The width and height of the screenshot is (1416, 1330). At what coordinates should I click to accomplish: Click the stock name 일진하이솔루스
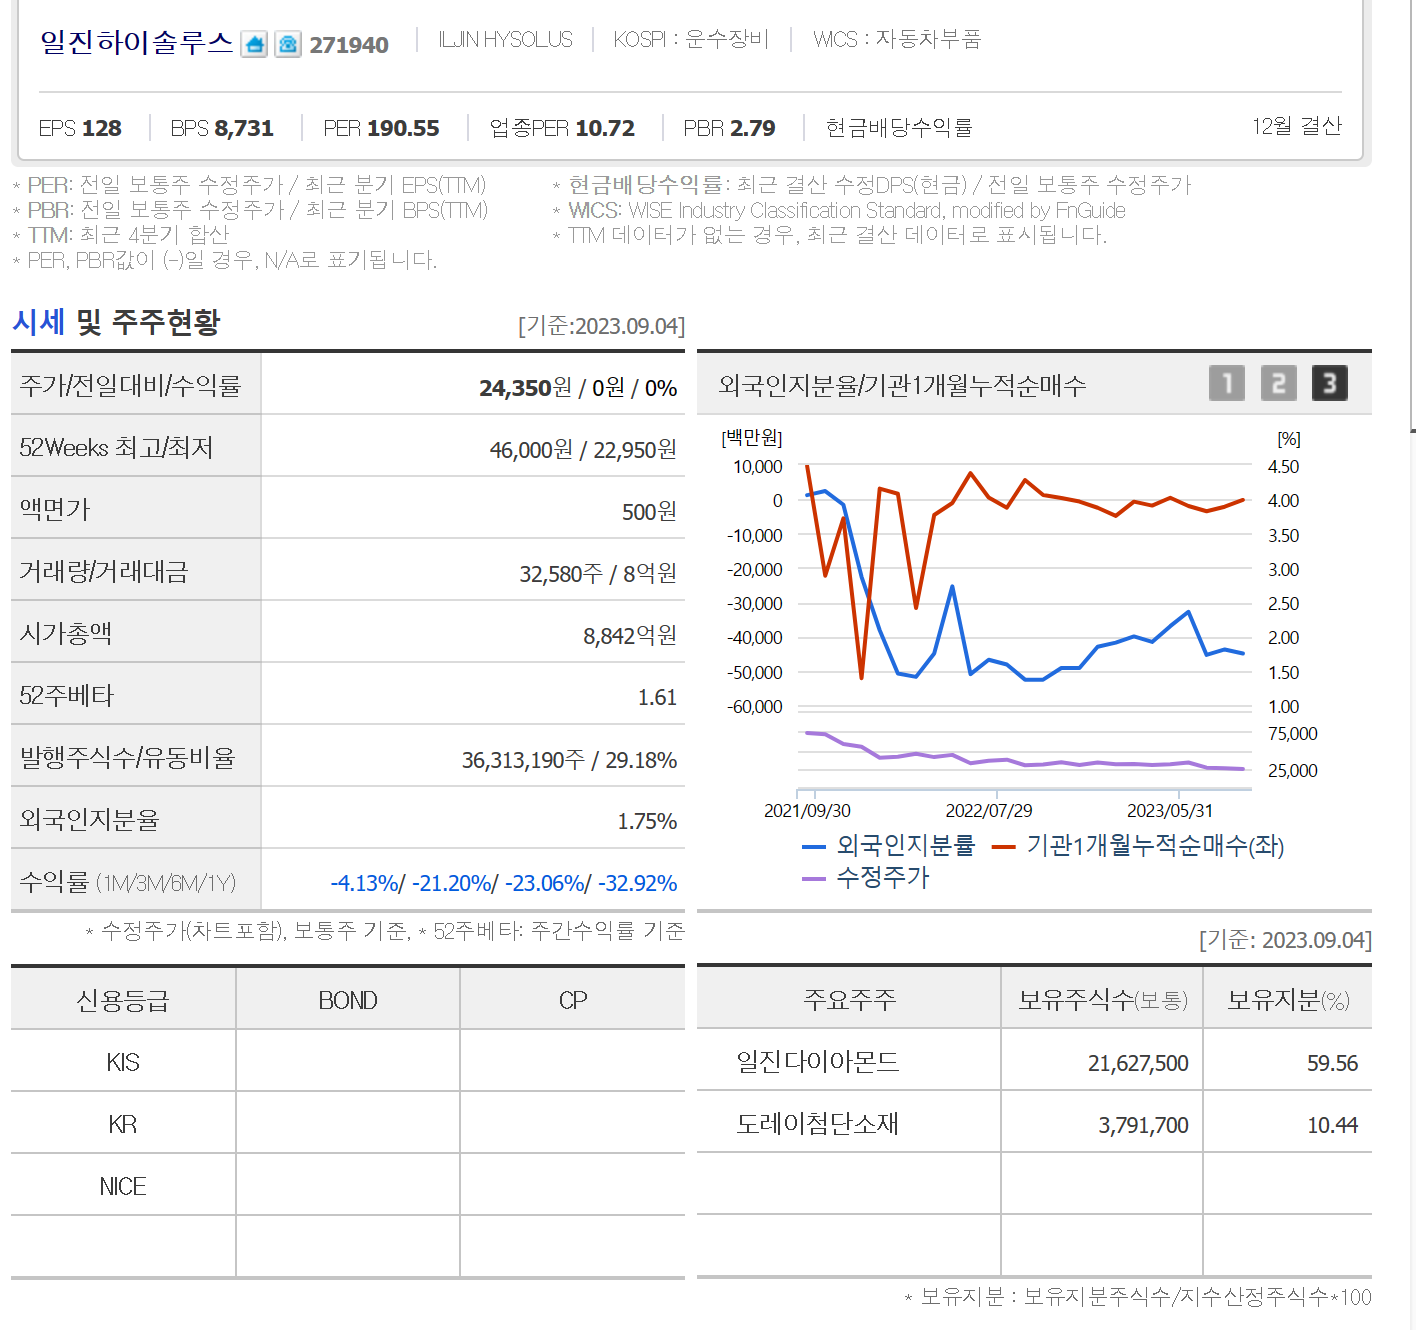pyautogui.click(x=136, y=43)
